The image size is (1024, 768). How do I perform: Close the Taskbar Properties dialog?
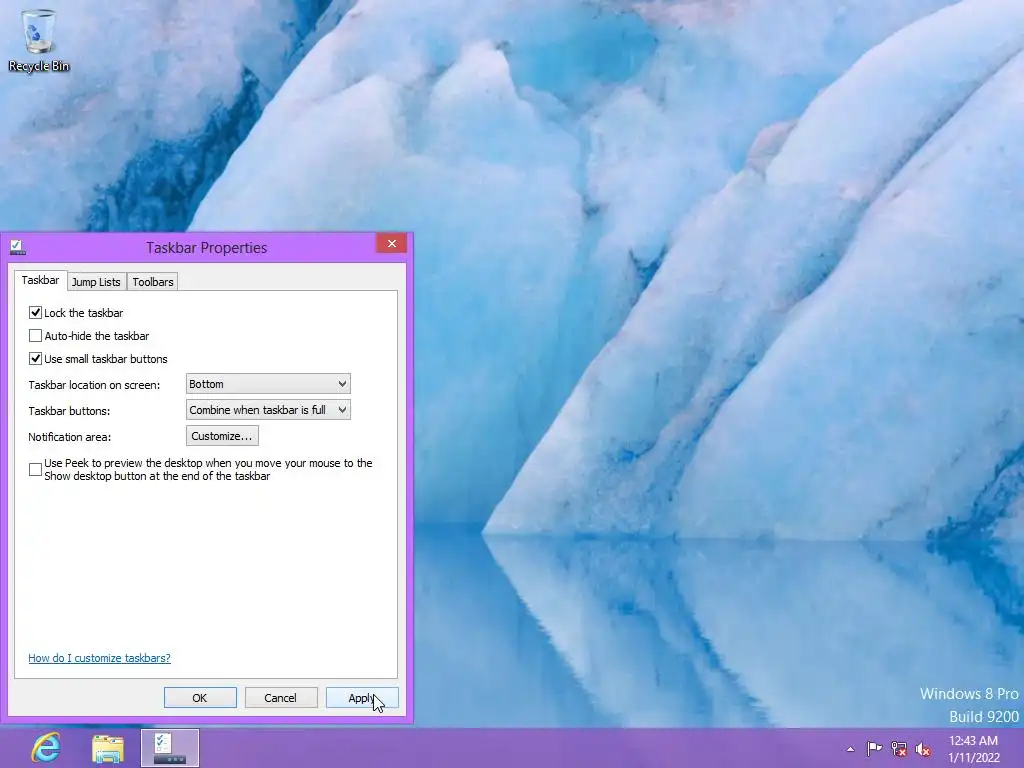click(391, 244)
